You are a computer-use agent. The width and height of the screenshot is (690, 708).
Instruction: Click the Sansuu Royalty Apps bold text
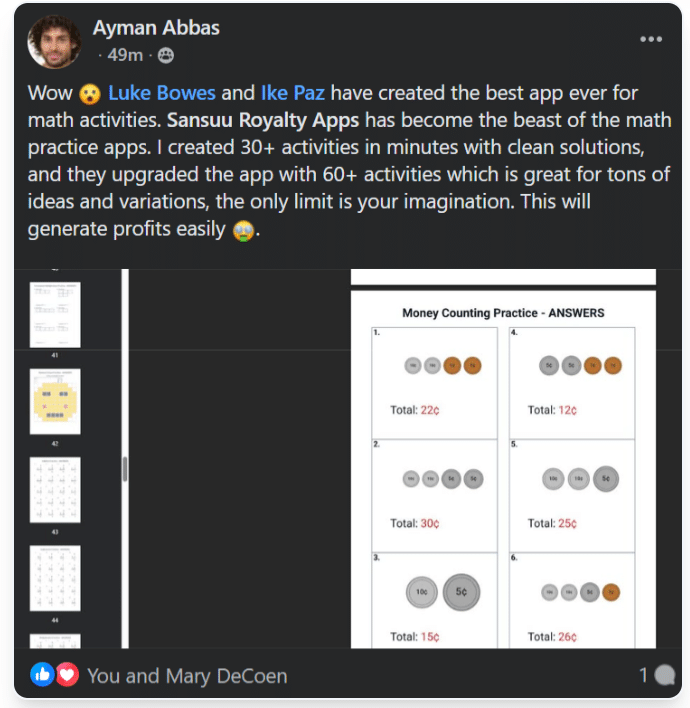(263, 121)
